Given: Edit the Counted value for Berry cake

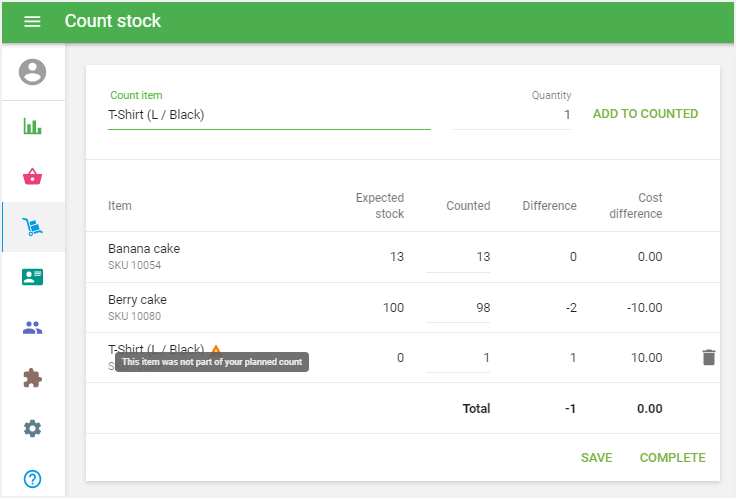Looking at the screenshot, I should click(458, 308).
